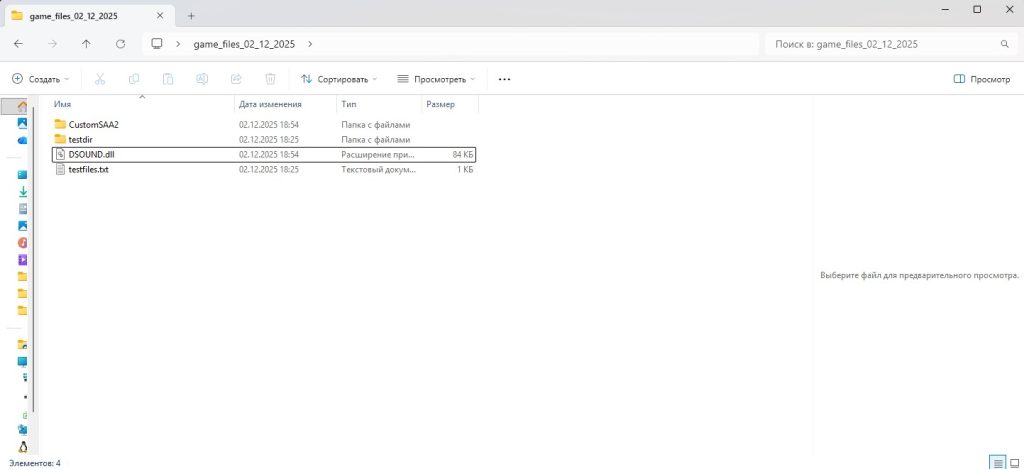The height and width of the screenshot is (469, 1024).
Task: Open the Создать dropdown
Action: [x=41, y=79]
